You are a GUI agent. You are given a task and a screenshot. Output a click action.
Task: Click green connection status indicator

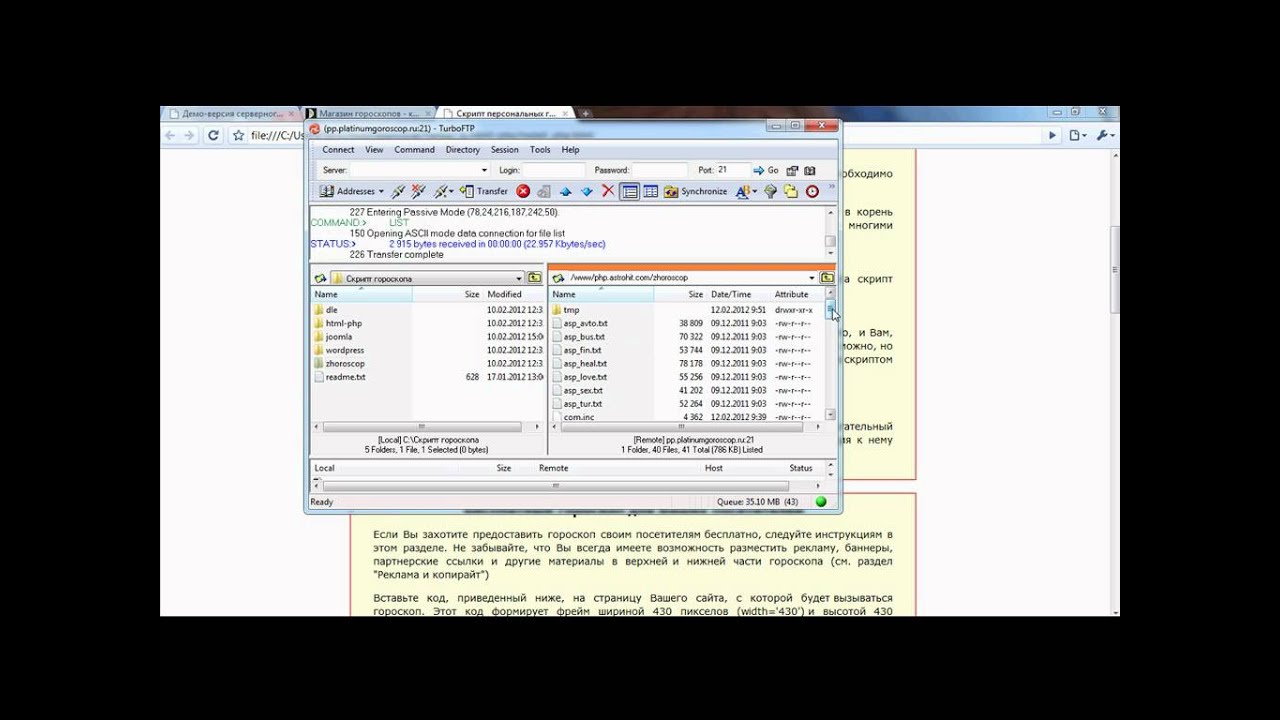[821, 502]
